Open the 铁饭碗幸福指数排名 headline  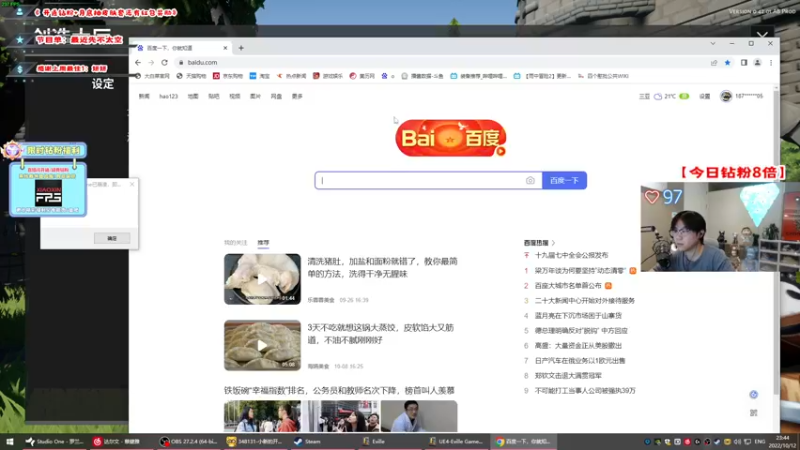point(339,390)
